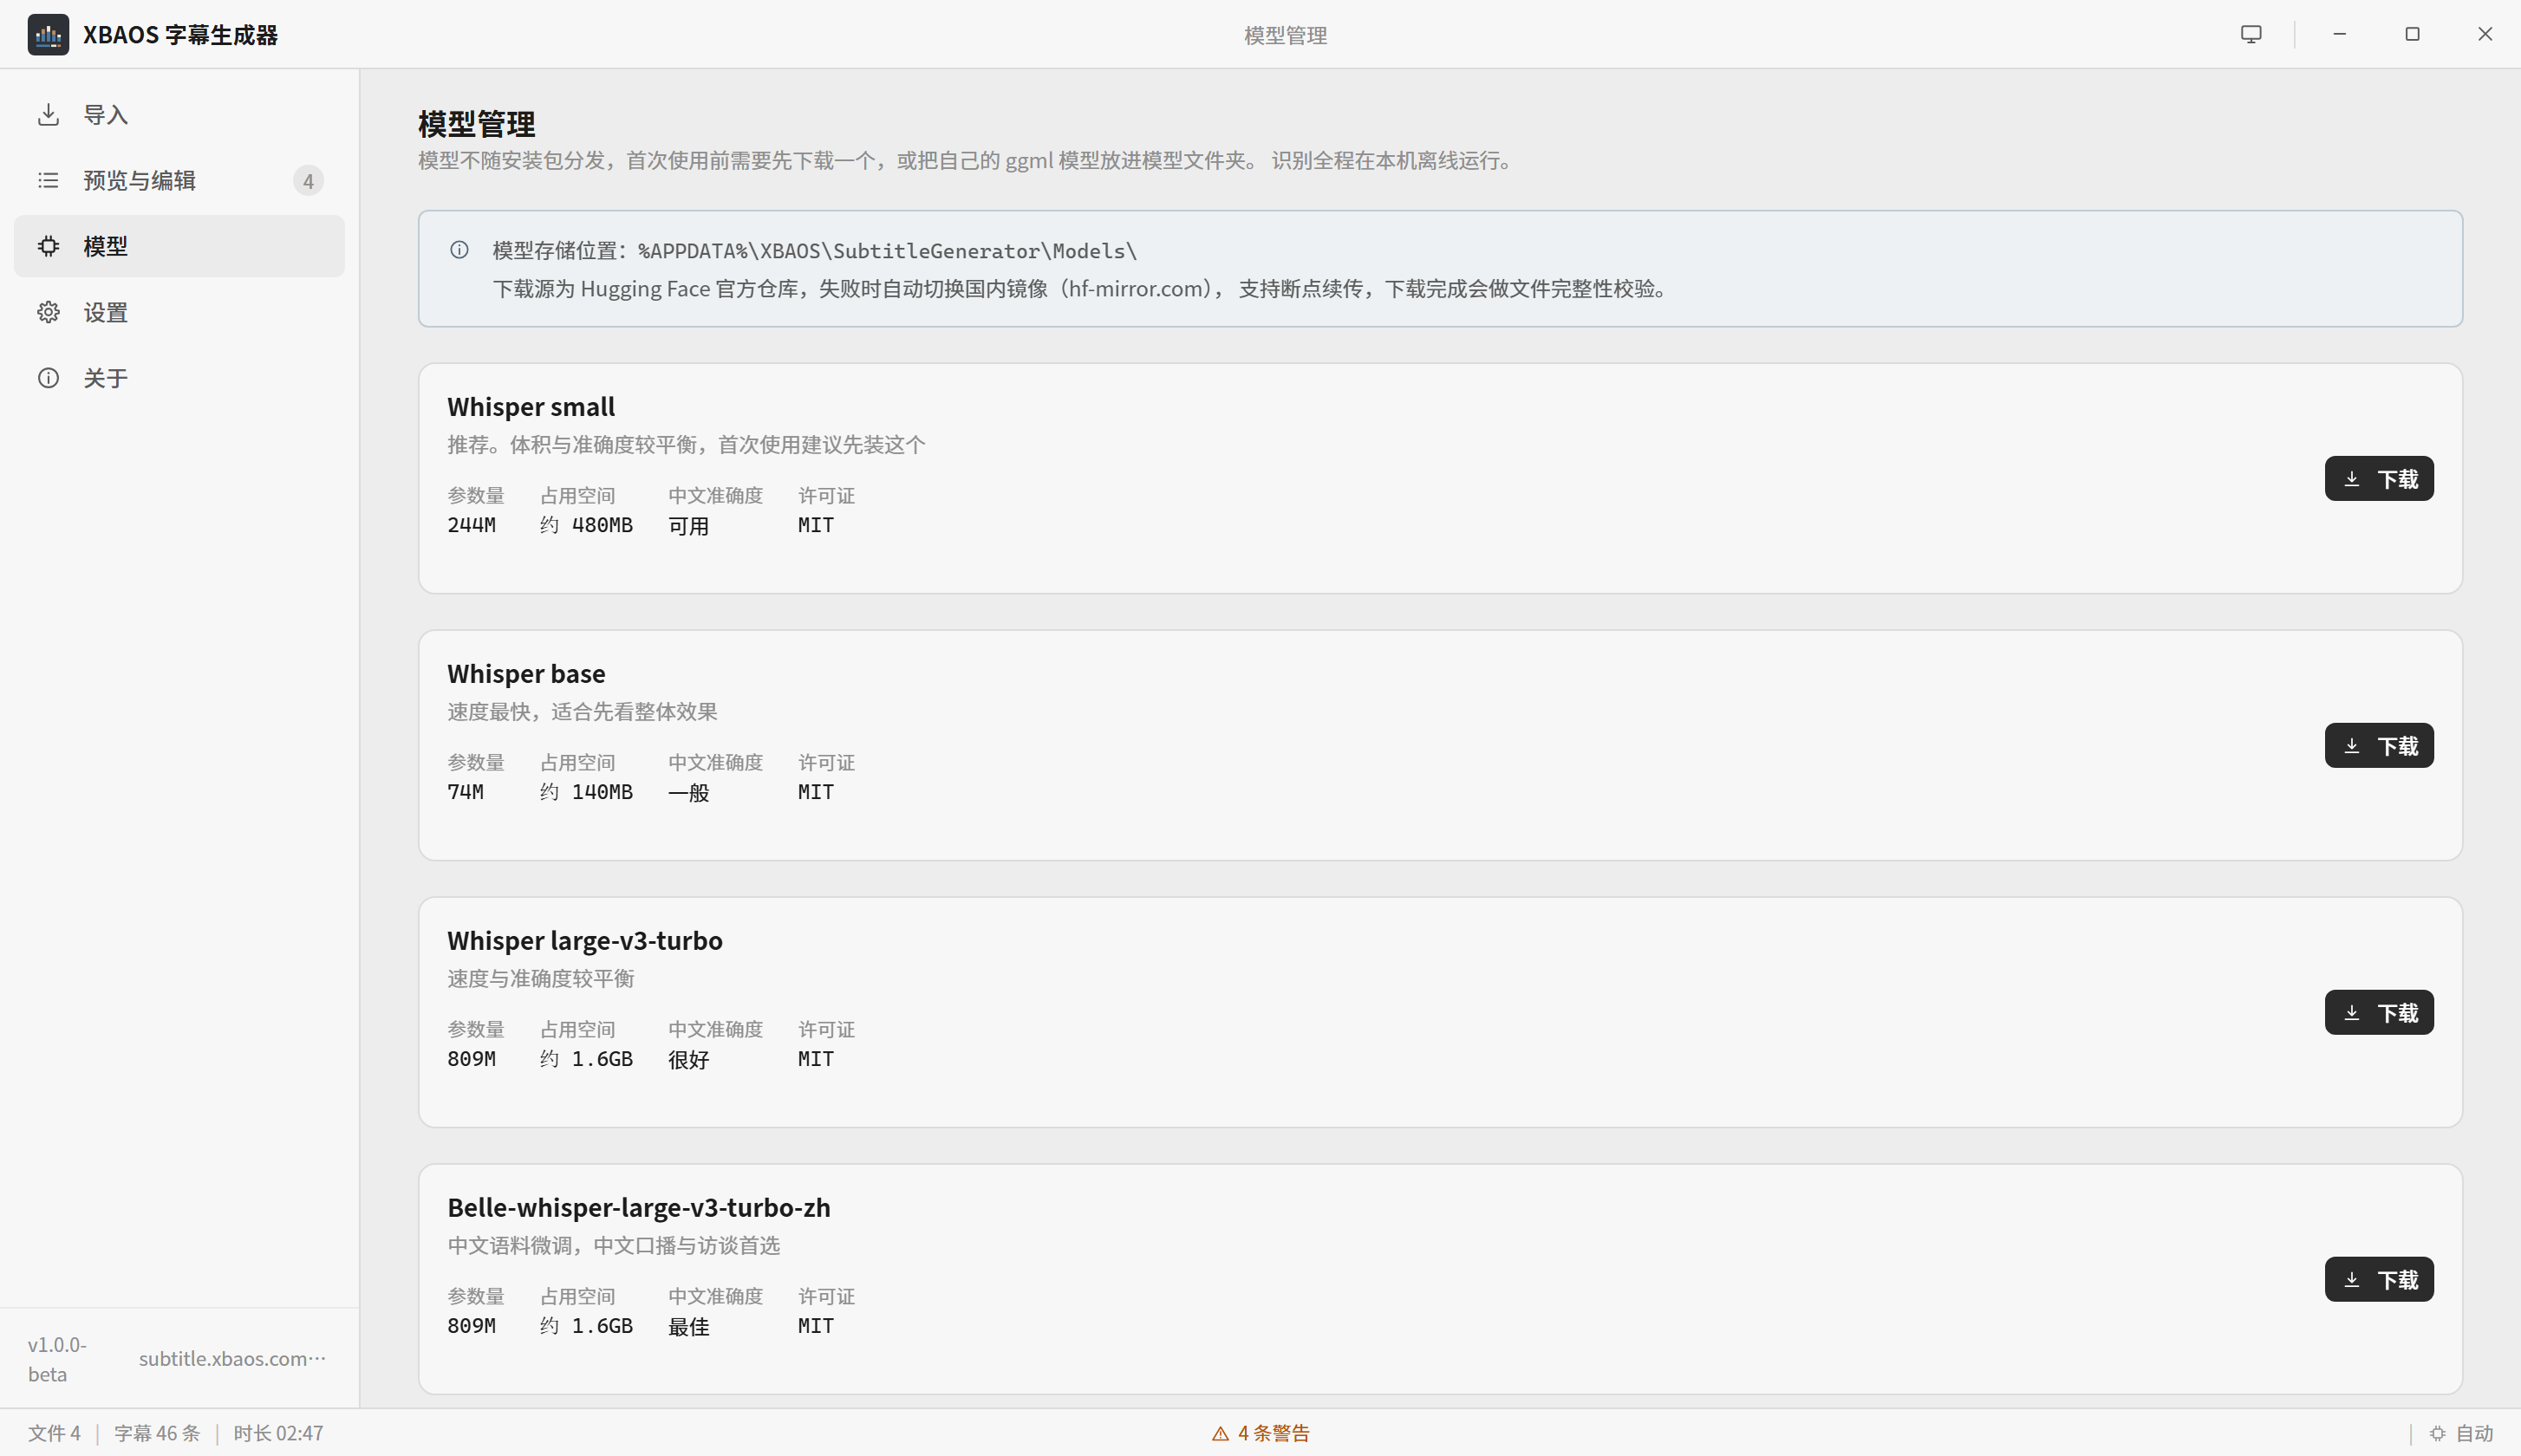Screen dimensions: 2521x1456
Task: Click the model storage path text
Action: 888,251
